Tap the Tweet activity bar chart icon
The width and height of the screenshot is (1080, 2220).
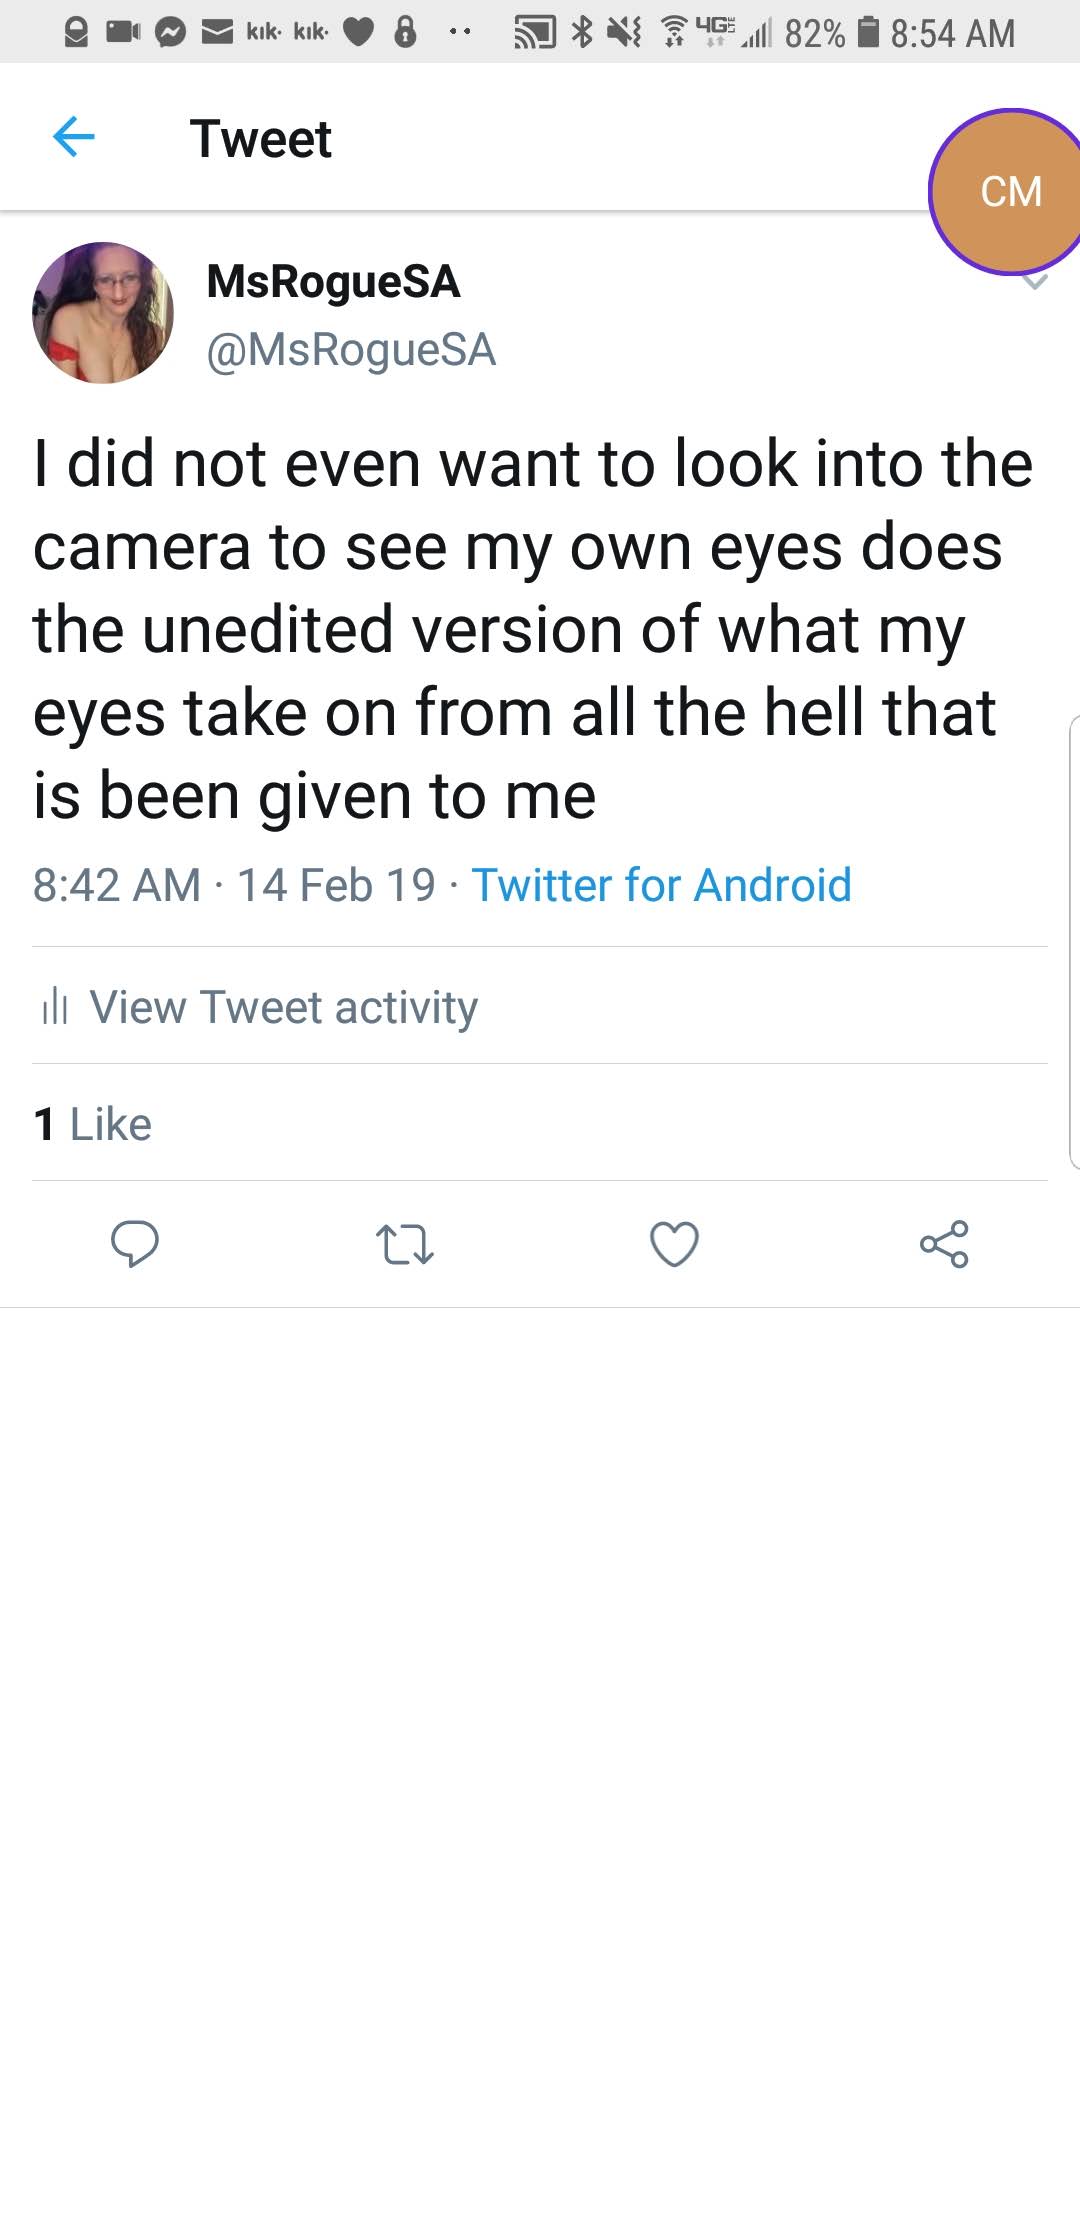pyautogui.click(x=55, y=1007)
